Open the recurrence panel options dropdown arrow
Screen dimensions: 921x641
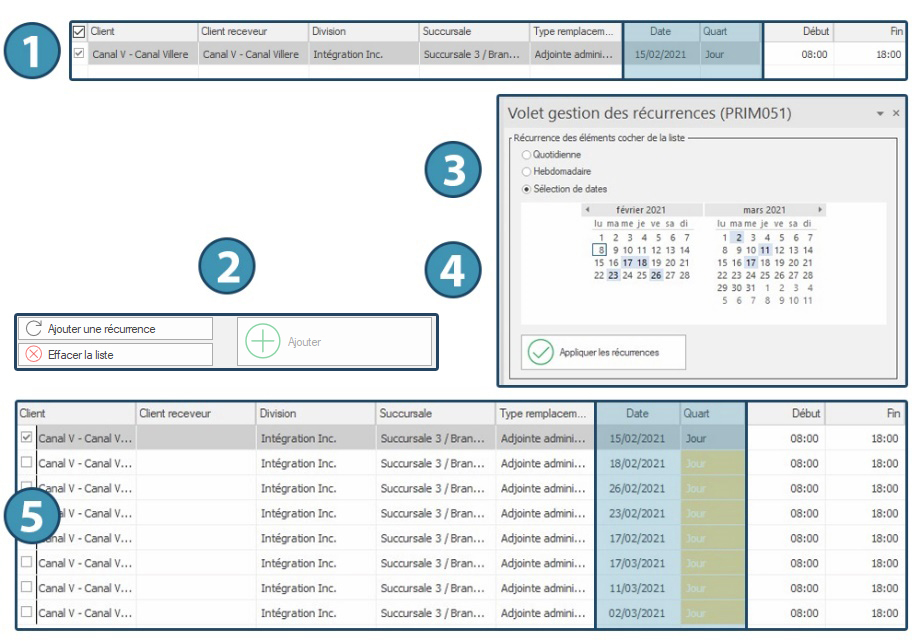click(880, 114)
